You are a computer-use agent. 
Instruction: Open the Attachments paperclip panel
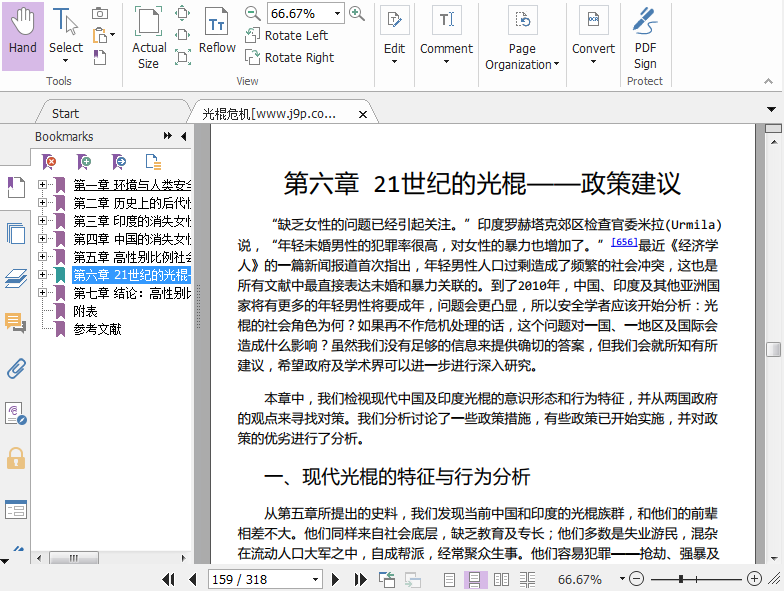coord(16,367)
